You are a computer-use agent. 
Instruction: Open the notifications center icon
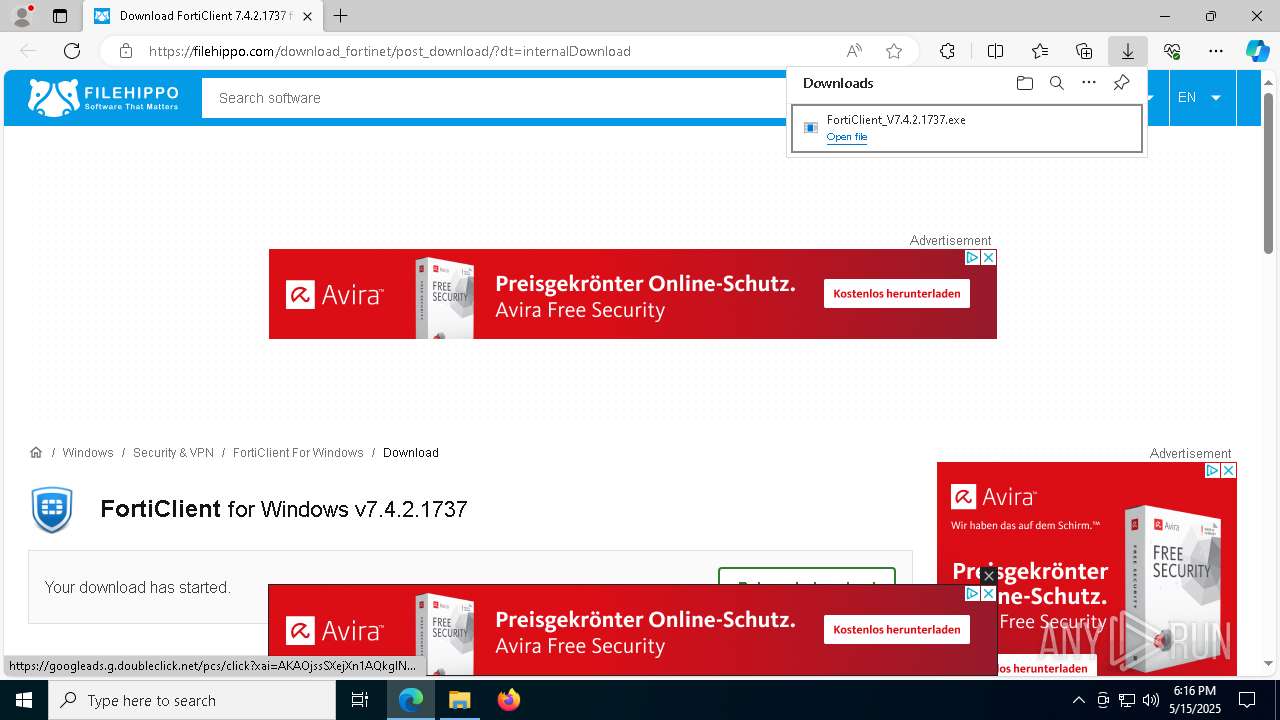pos(1247,700)
